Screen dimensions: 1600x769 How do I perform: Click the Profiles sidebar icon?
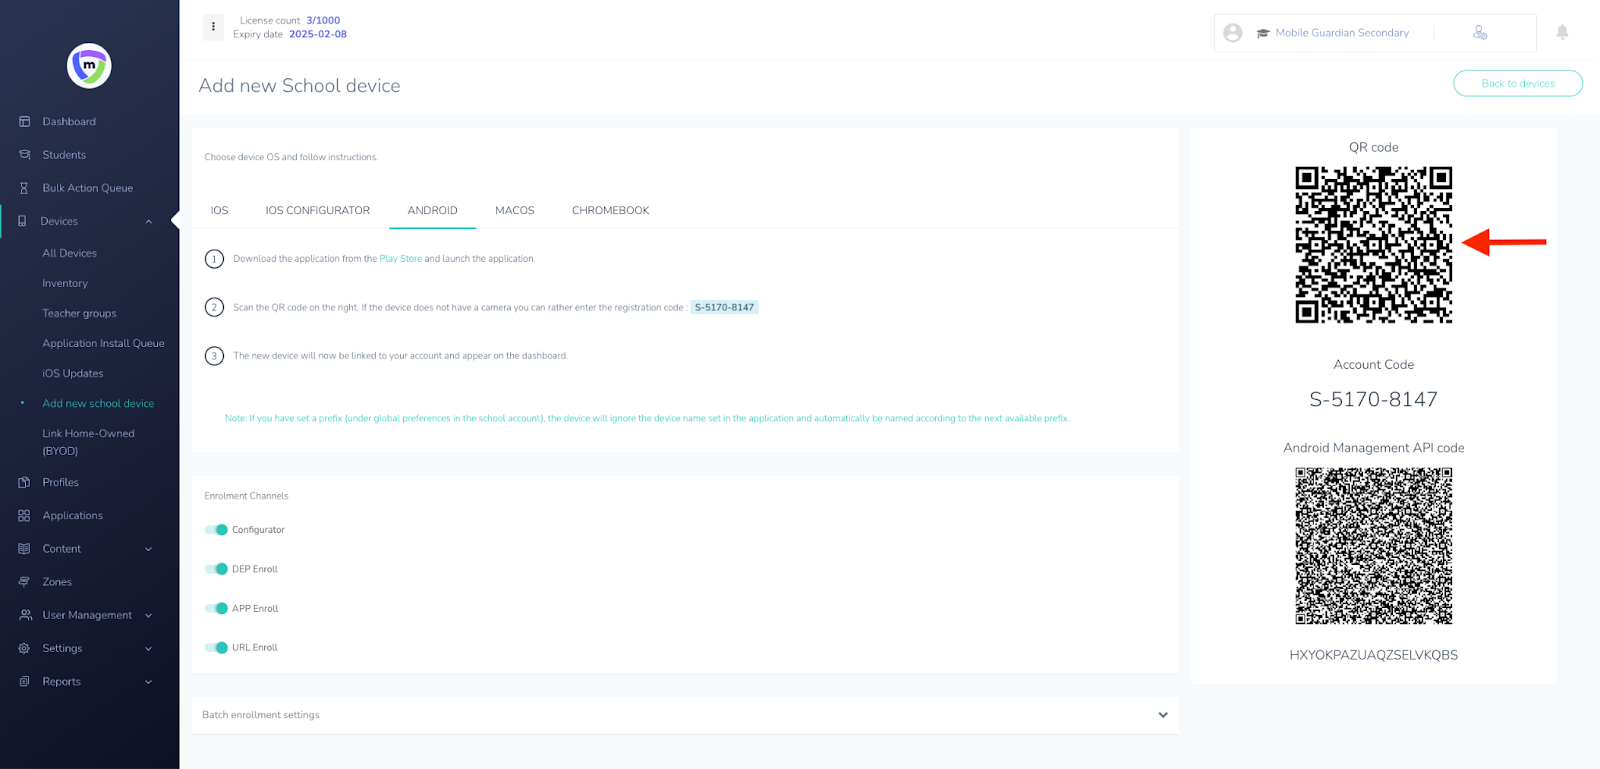coord(24,482)
